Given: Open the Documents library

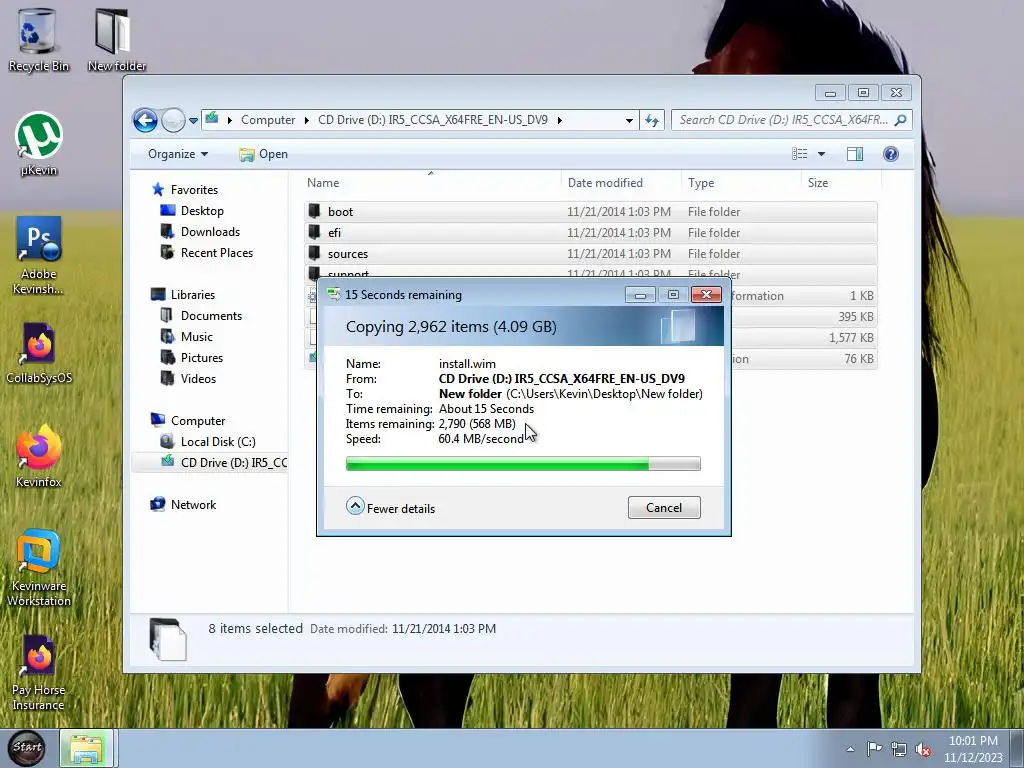Looking at the screenshot, I should [202, 315].
